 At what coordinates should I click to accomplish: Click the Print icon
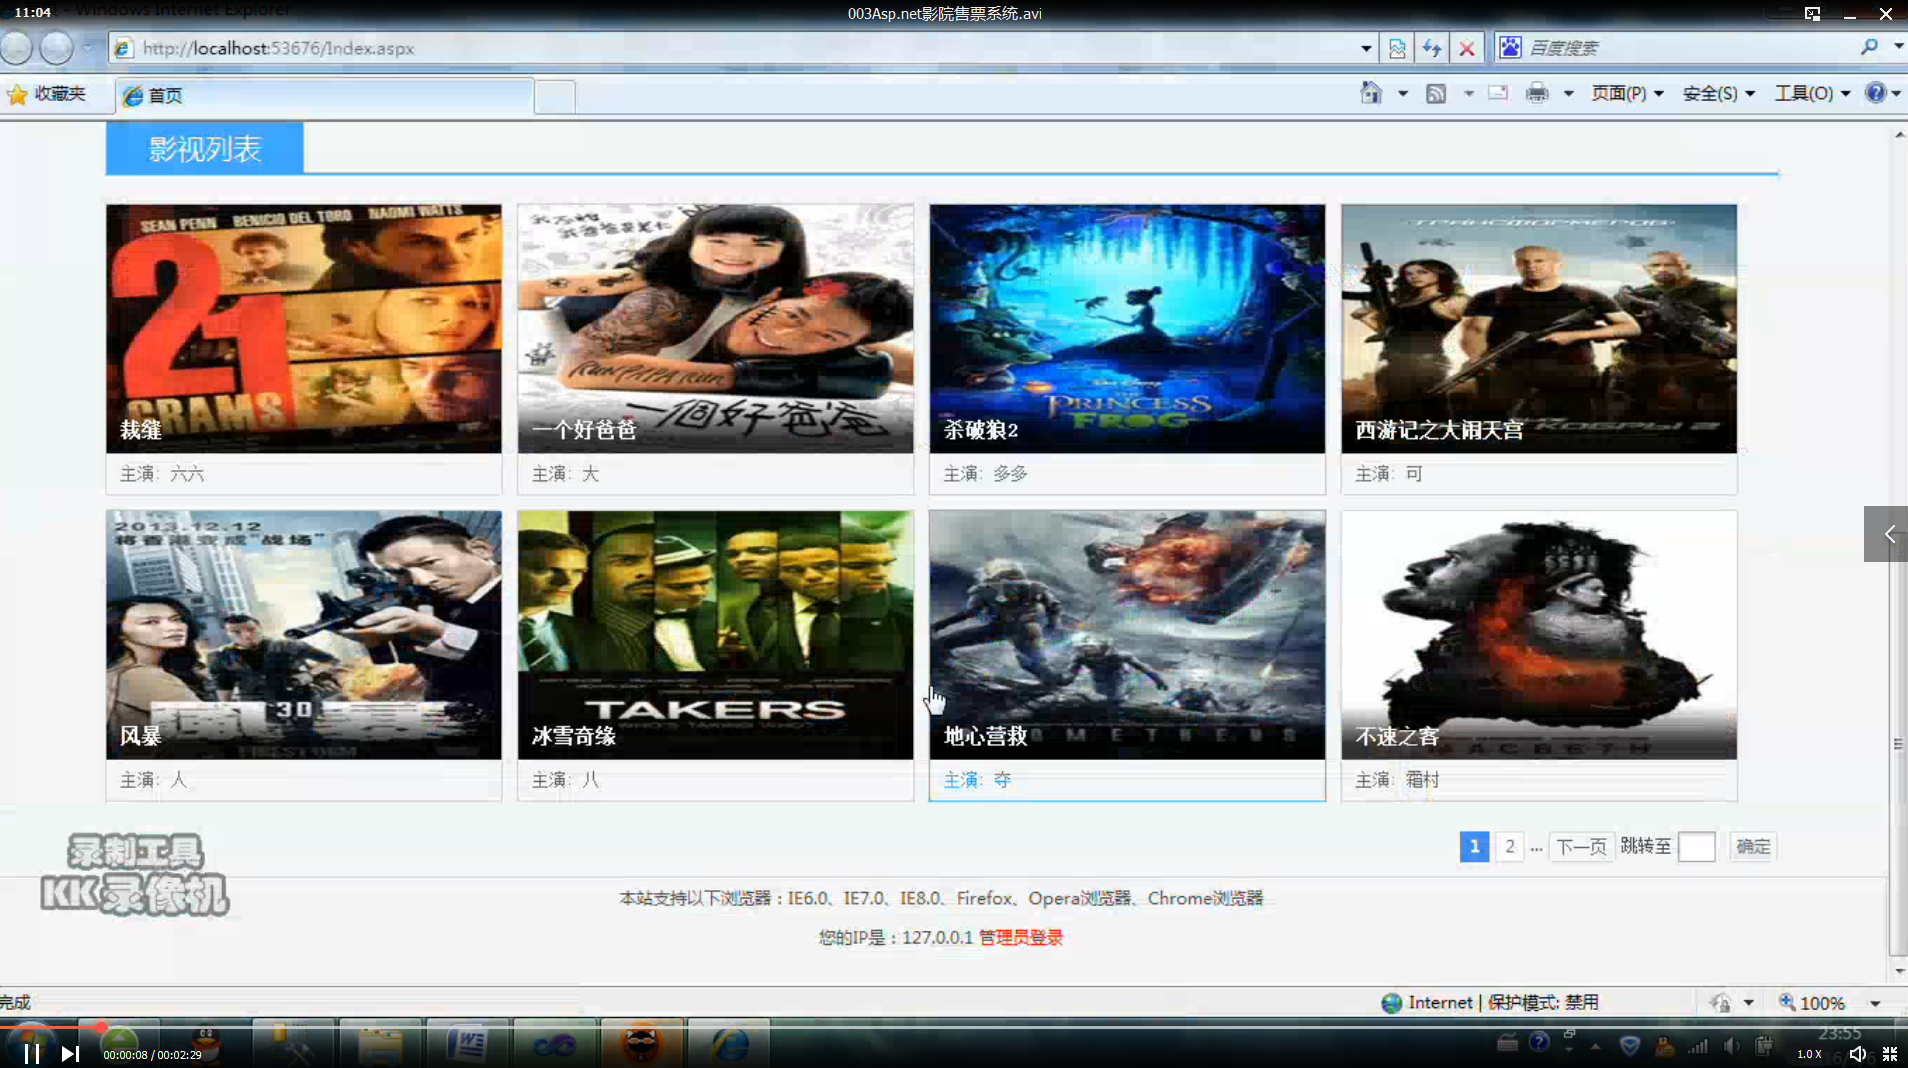1537,93
